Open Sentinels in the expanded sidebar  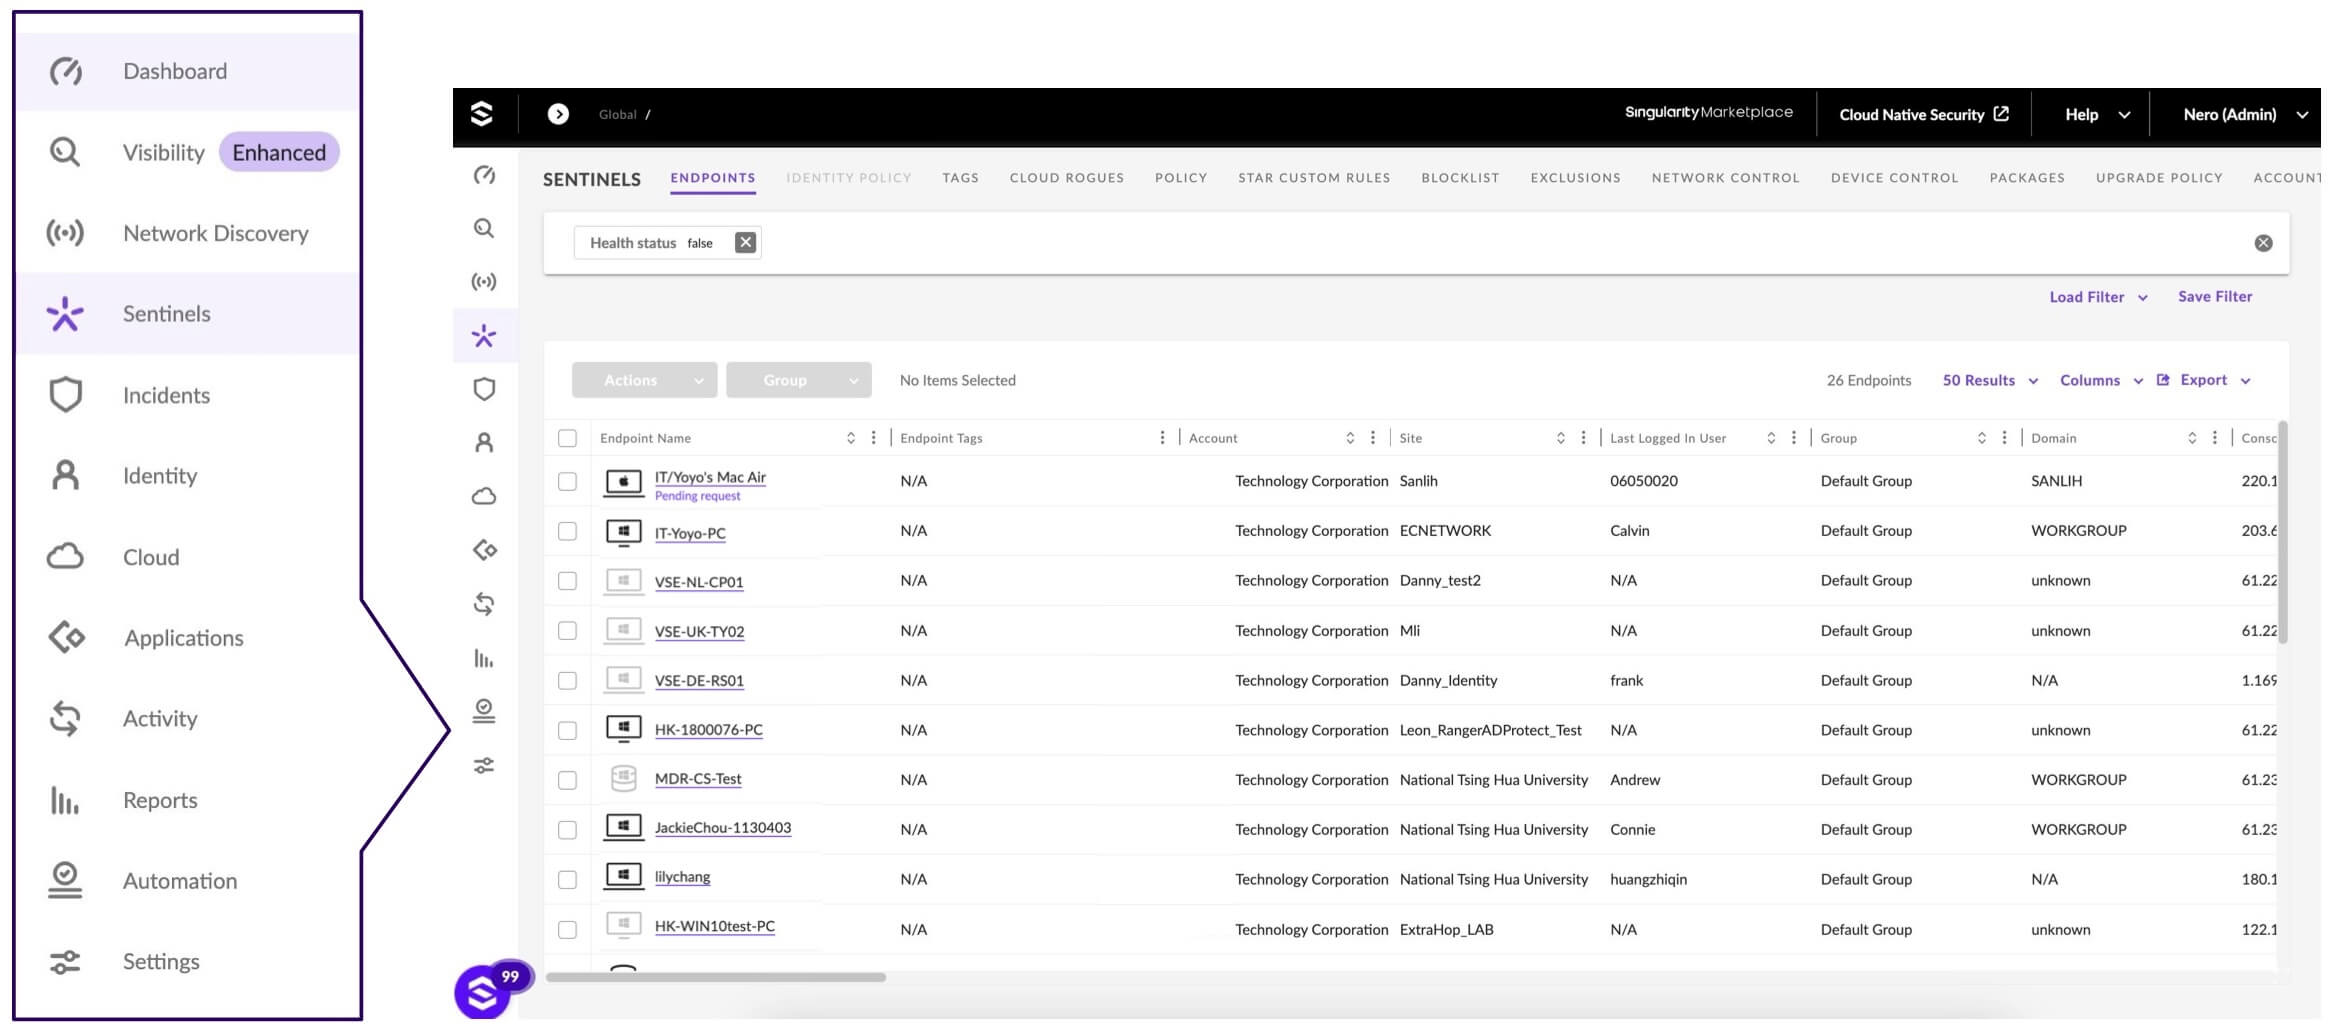[188, 314]
